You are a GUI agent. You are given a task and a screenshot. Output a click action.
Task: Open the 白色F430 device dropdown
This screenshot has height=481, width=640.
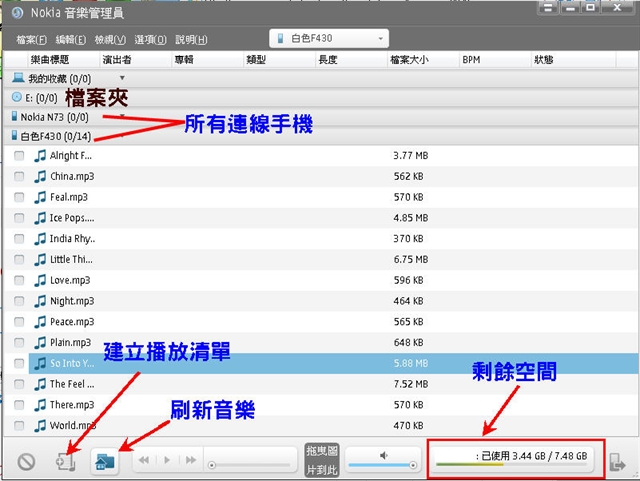(x=329, y=38)
